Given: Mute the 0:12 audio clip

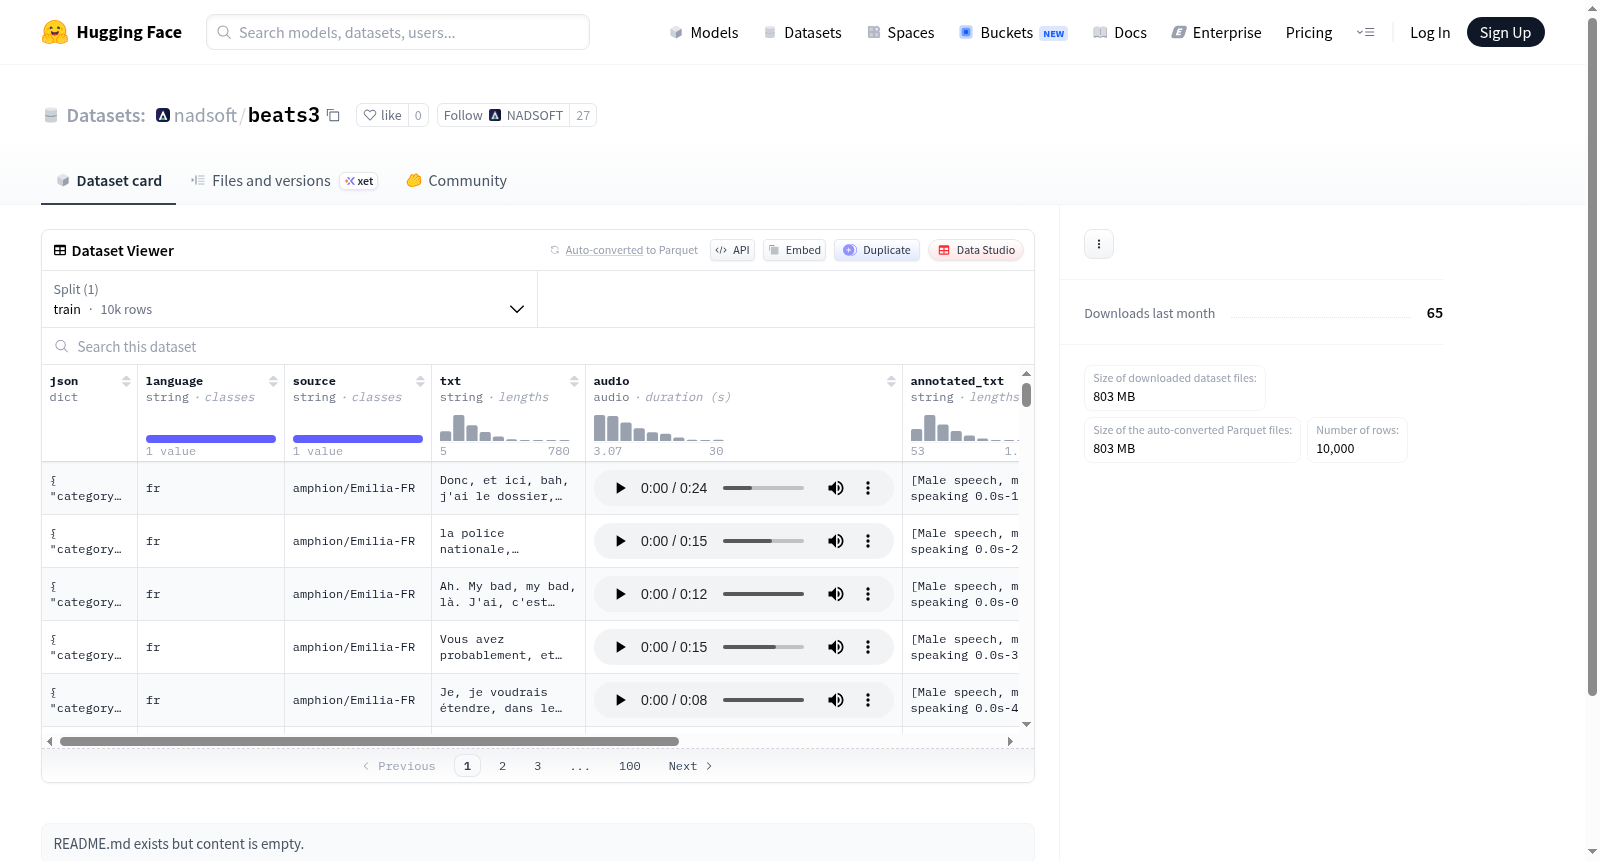Looking at the screenshot, I should click(836, 595).
